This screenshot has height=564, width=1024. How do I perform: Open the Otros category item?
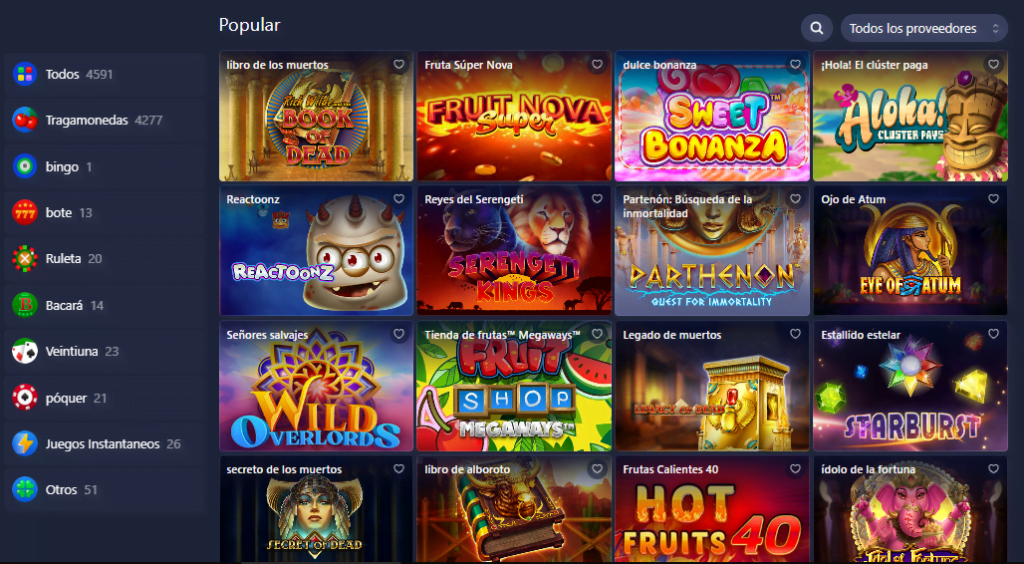104,490
